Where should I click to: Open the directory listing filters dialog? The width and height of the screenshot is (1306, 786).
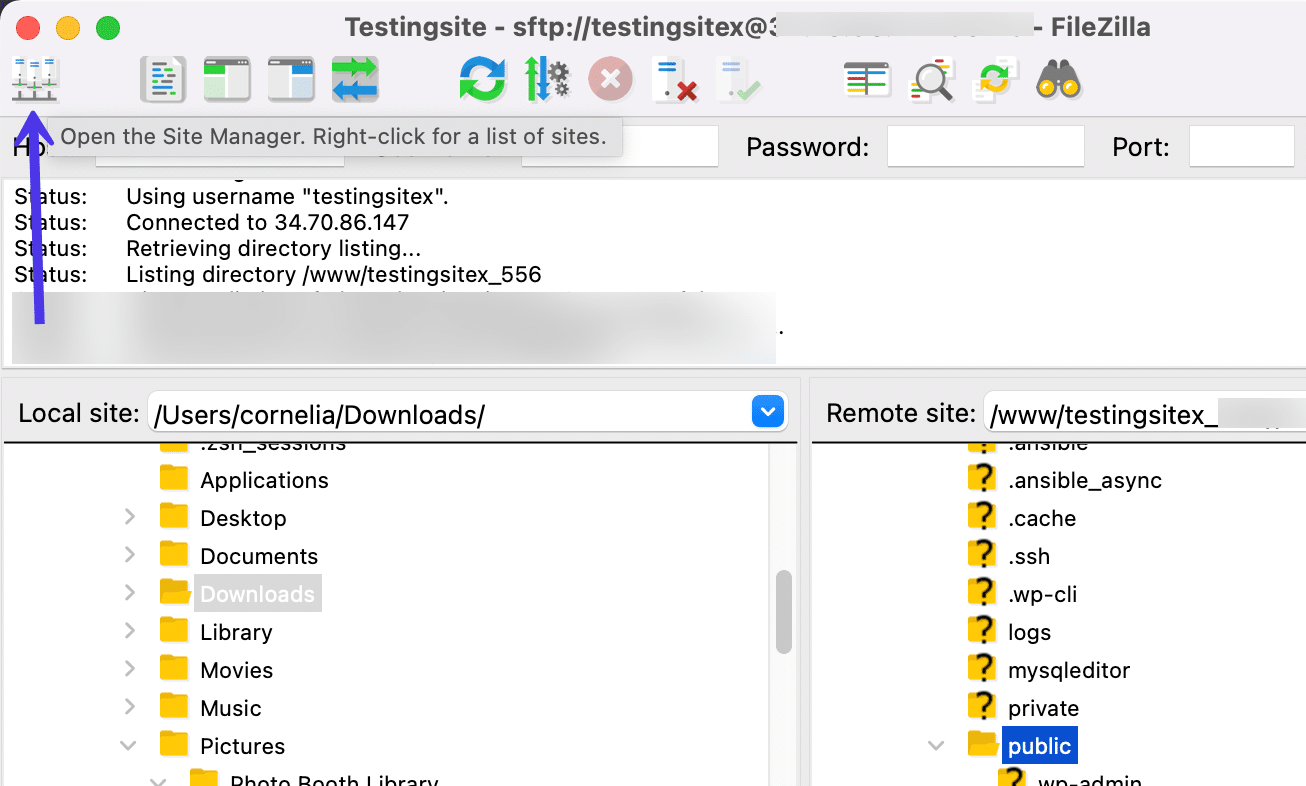[866, 80]
